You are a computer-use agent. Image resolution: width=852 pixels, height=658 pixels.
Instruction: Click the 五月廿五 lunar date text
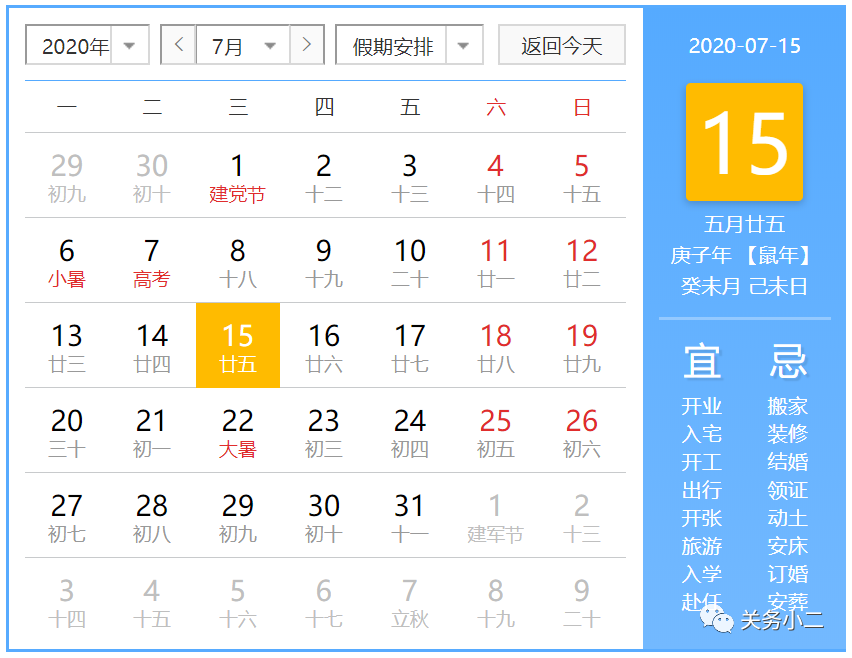click(x=744, y=224)
